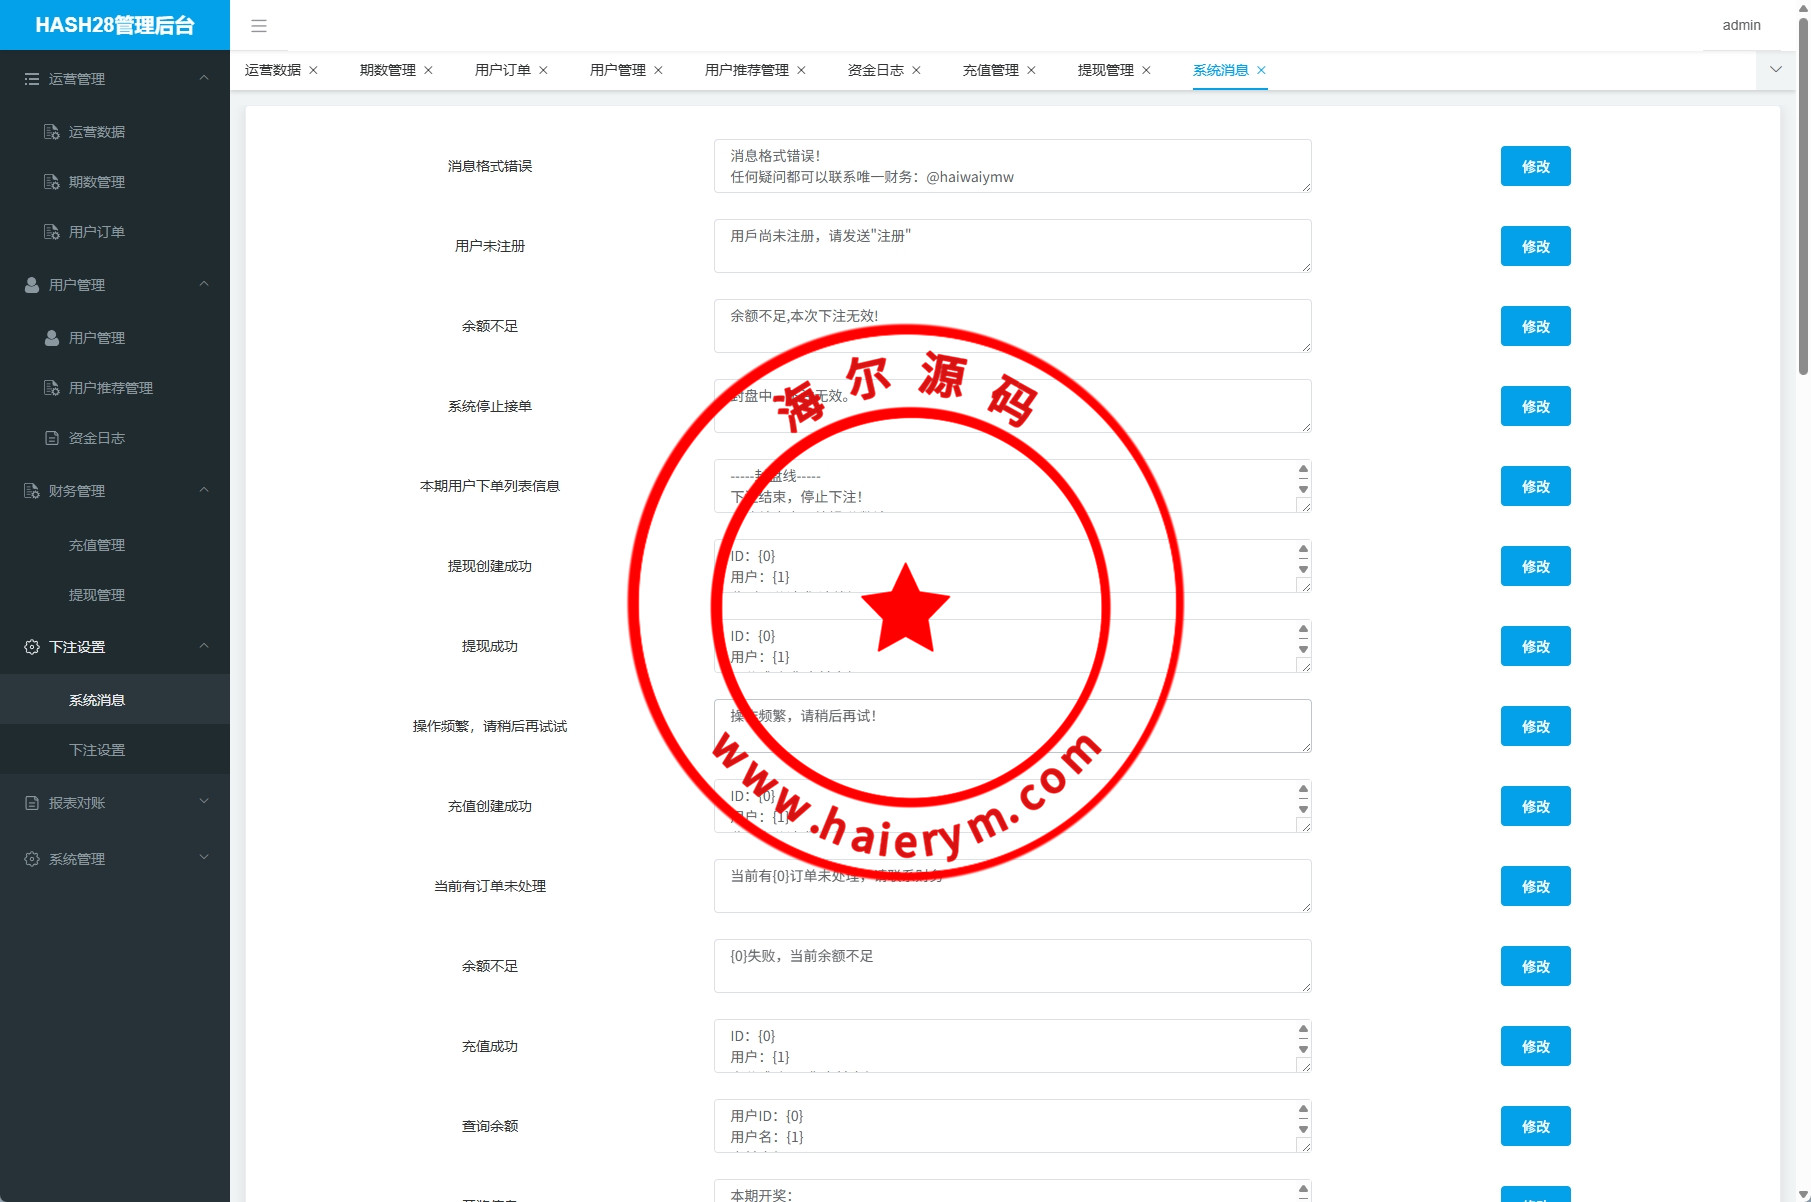Click the 资金日志 sidebar icon

pyautogui.click(x=52, y=438)
